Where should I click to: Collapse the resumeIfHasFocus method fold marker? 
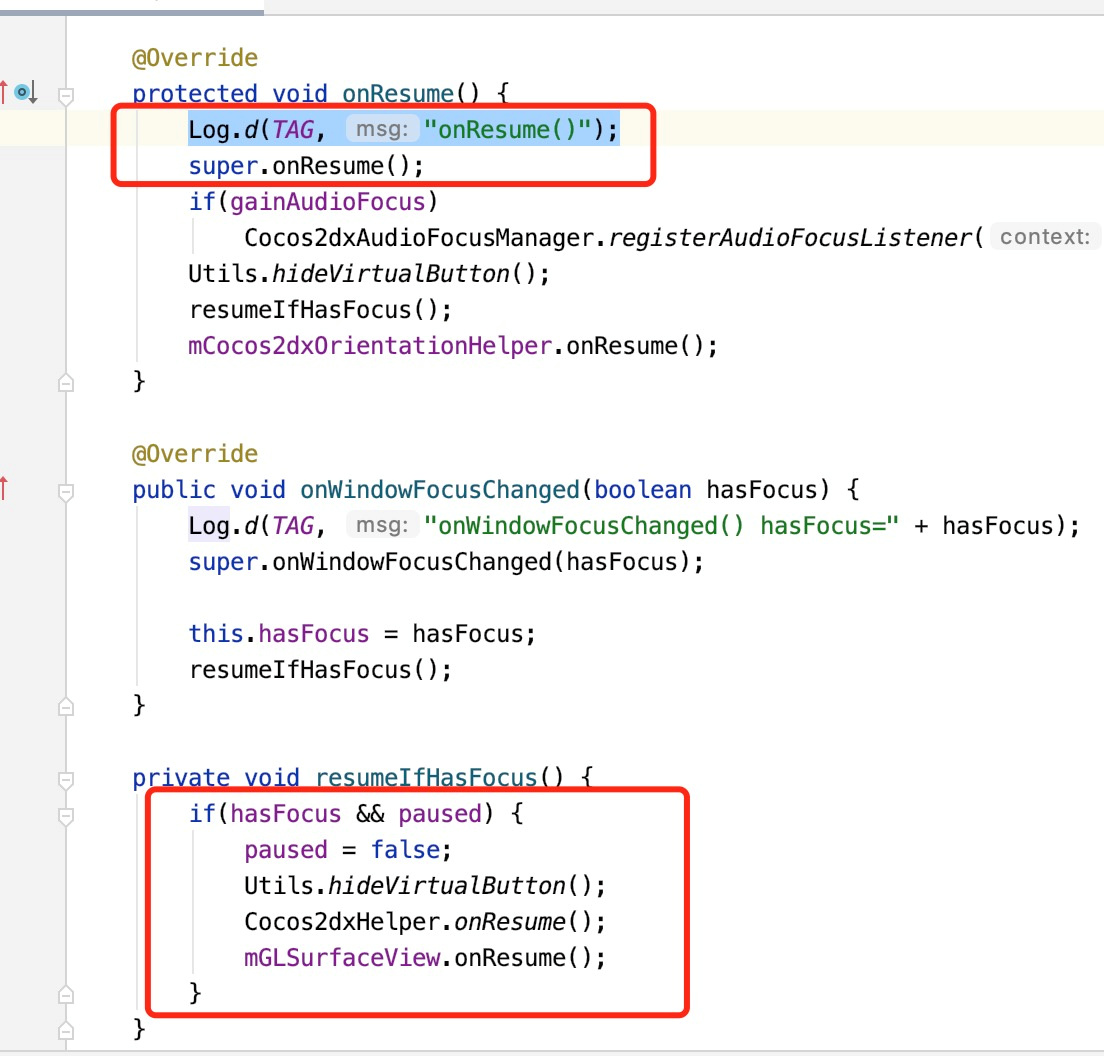click(x=65, y=780)
